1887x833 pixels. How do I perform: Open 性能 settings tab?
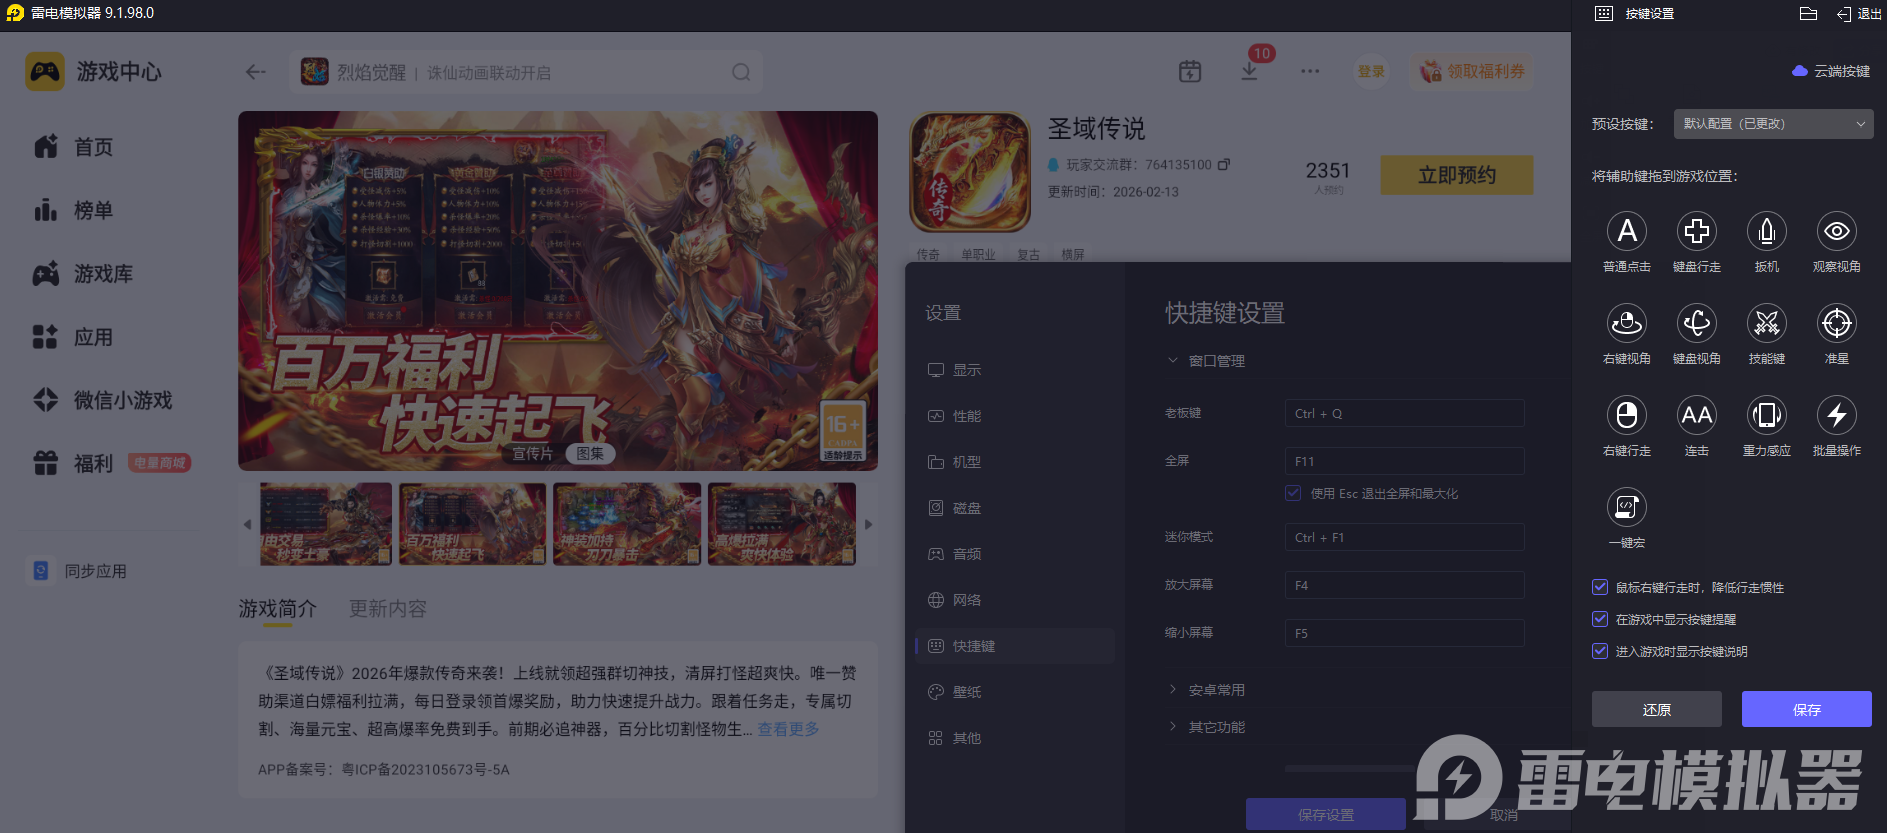pos(1015,416)
